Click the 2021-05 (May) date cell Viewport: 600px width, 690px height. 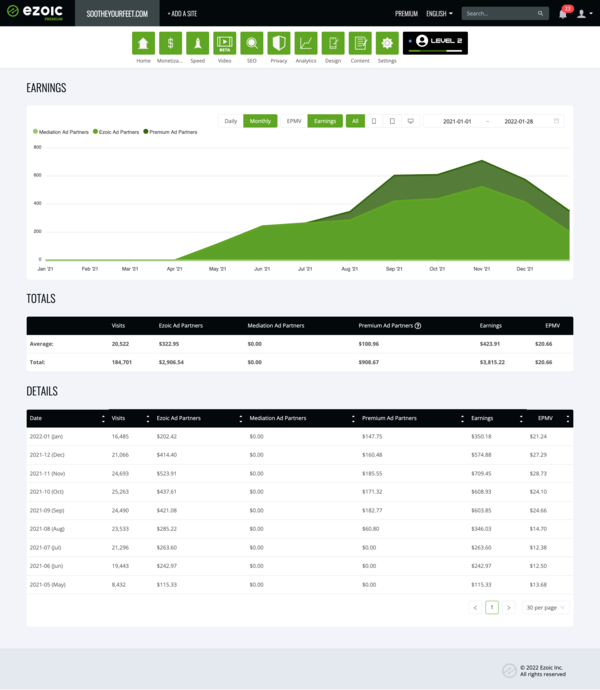pos(48,585)
